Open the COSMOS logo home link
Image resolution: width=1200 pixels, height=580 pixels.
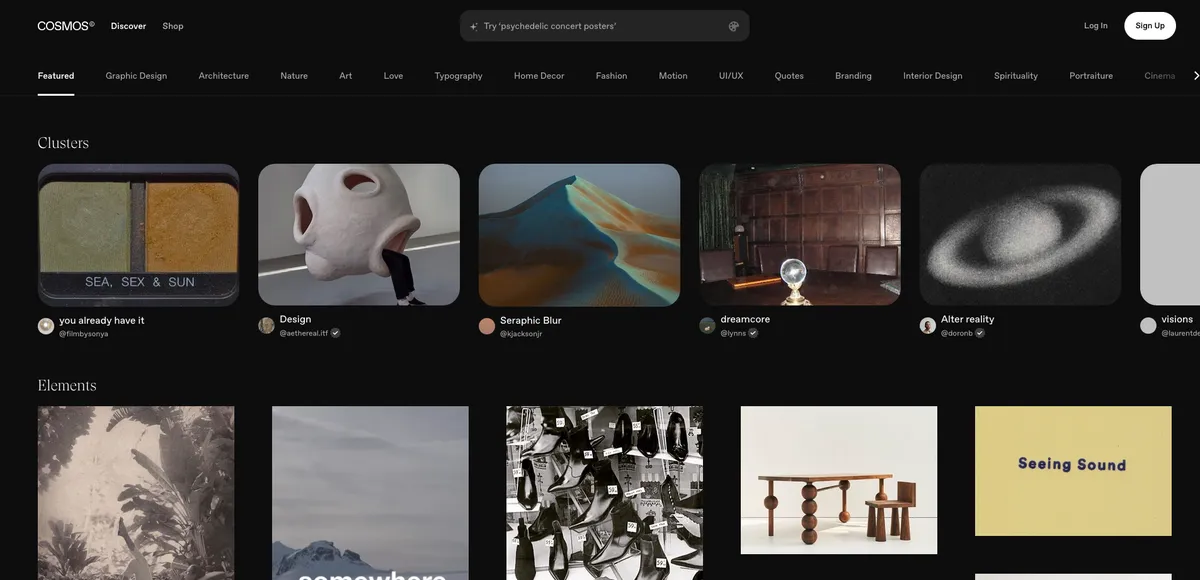66,26
